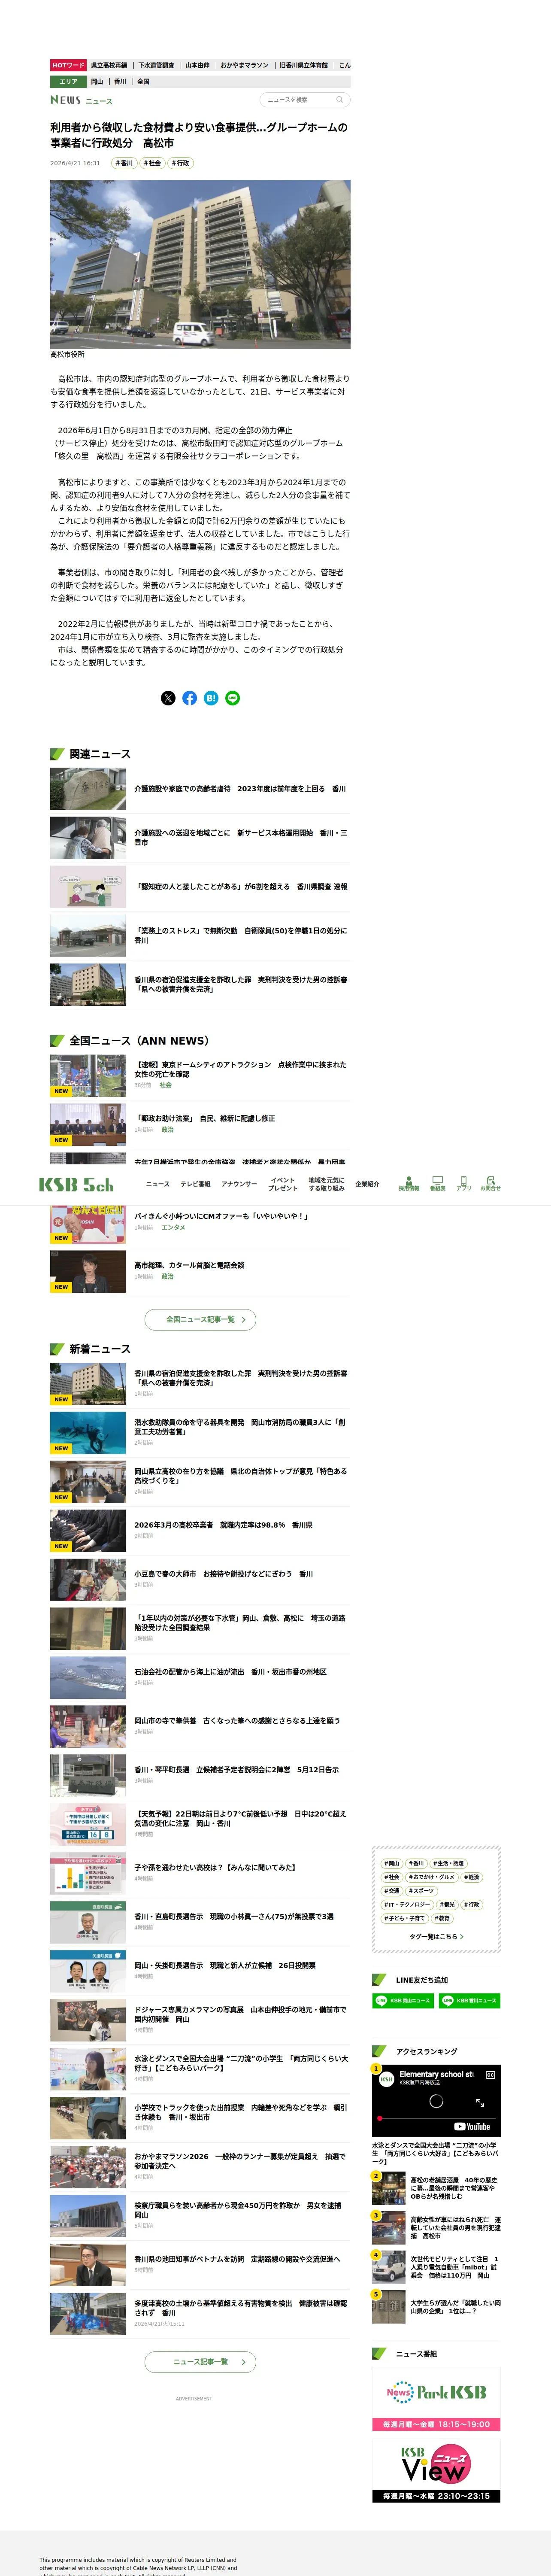Screen dimensions: 551x2576
Task: Open アナウンサー in the navigation bar
Action: pyautogui.click(x=239, y=1184)
